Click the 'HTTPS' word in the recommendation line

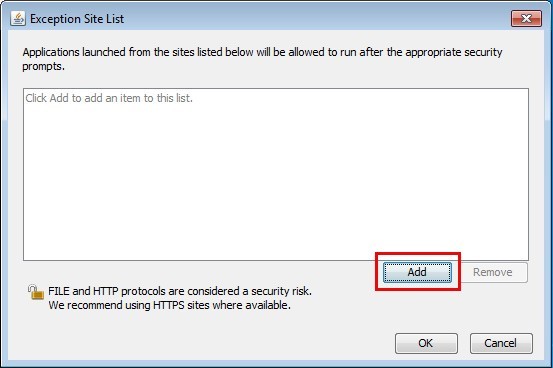169,305
